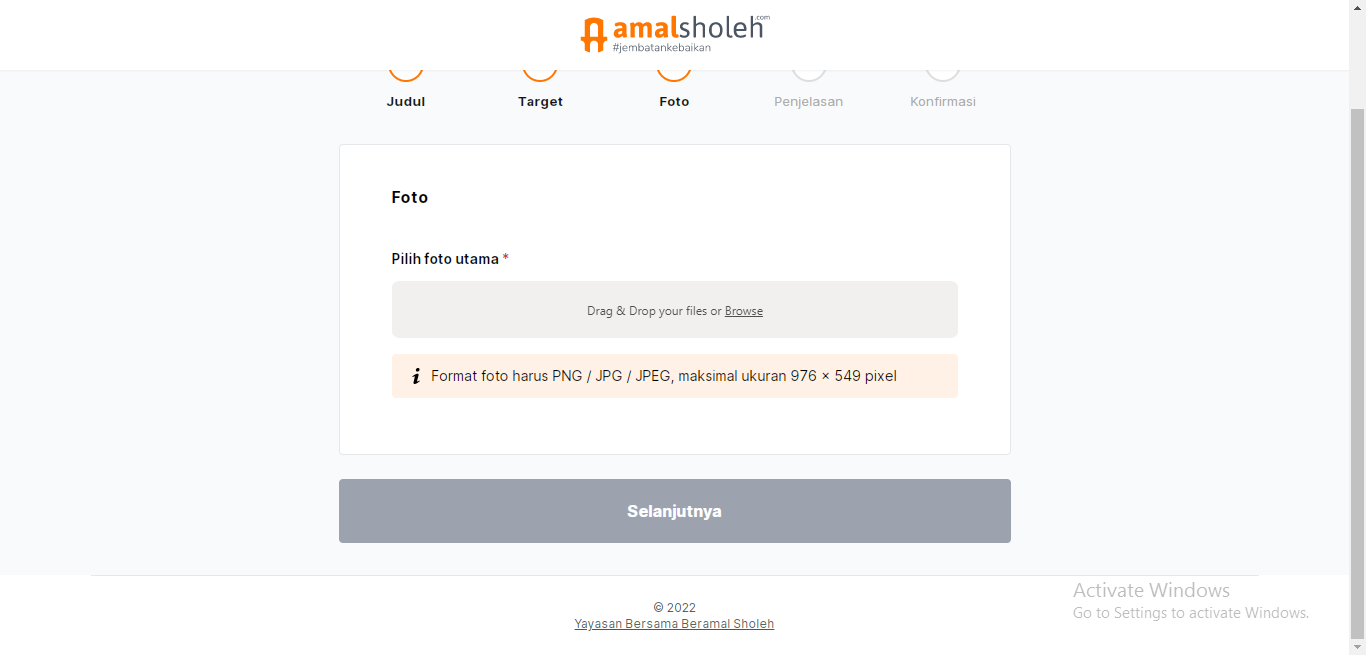1366x655 pixels.
Task: Switch to the Target wizard step
Action: [x=540, y=101]
